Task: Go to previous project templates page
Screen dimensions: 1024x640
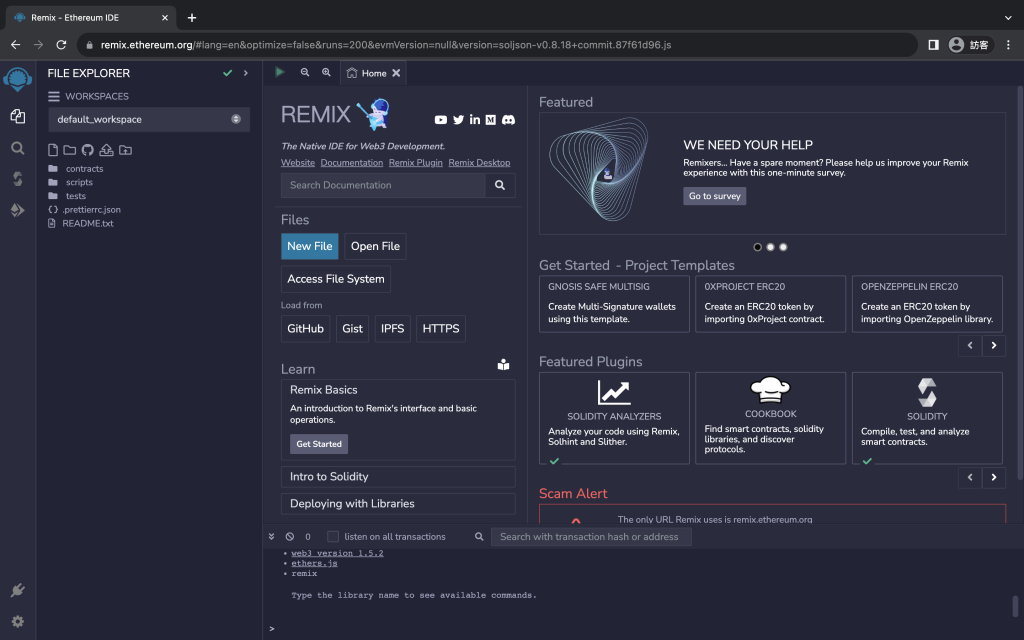Action: pos(970,345)
